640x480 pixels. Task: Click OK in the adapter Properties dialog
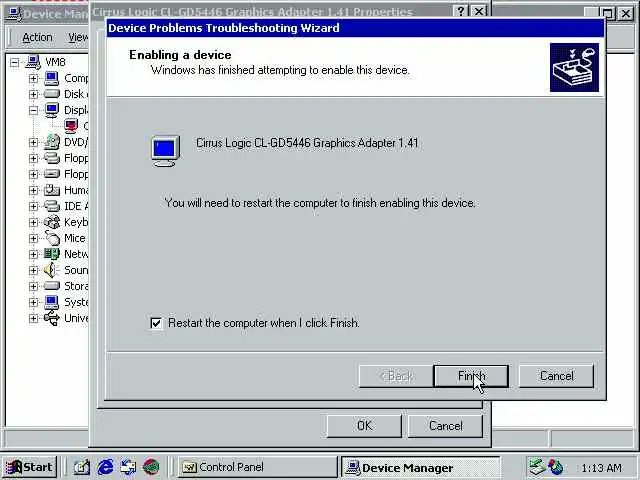tap(364, 426)
